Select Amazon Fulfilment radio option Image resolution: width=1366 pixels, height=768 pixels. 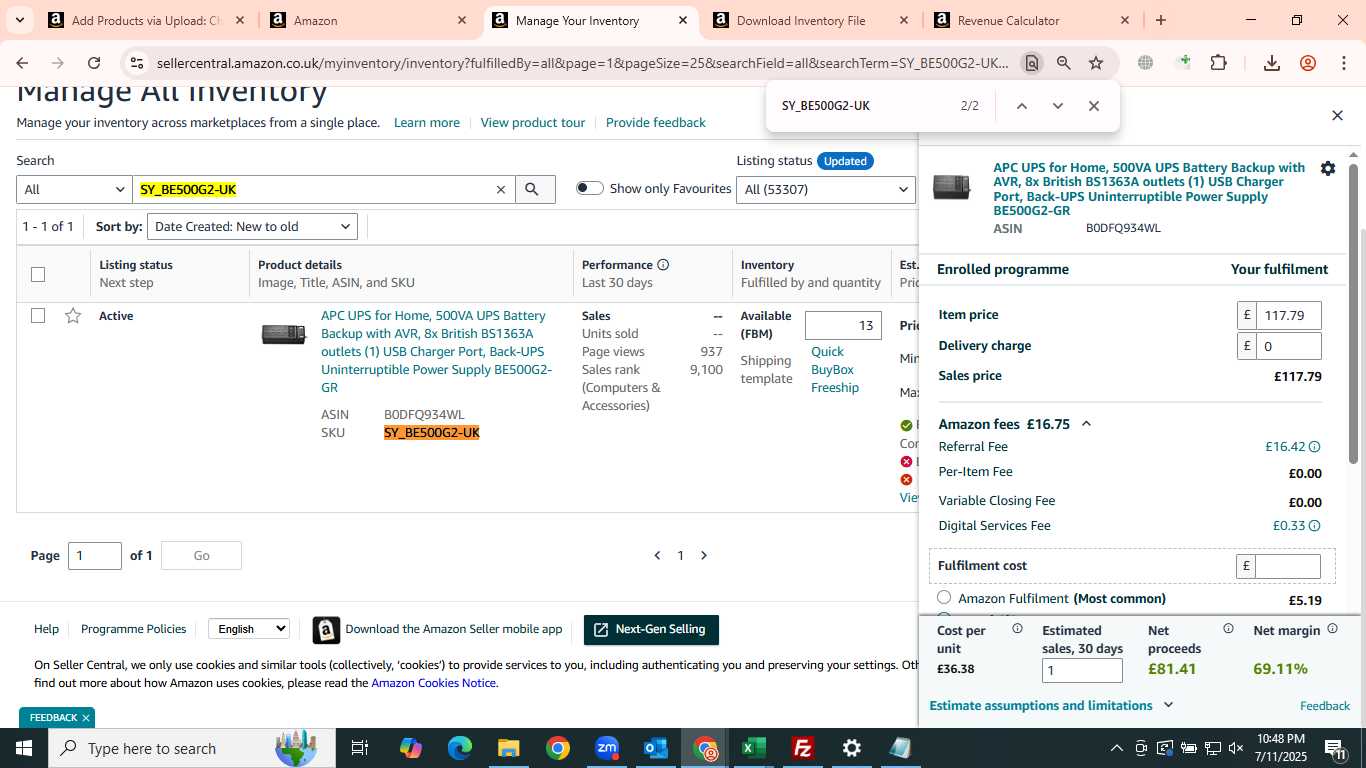point(944,597)
